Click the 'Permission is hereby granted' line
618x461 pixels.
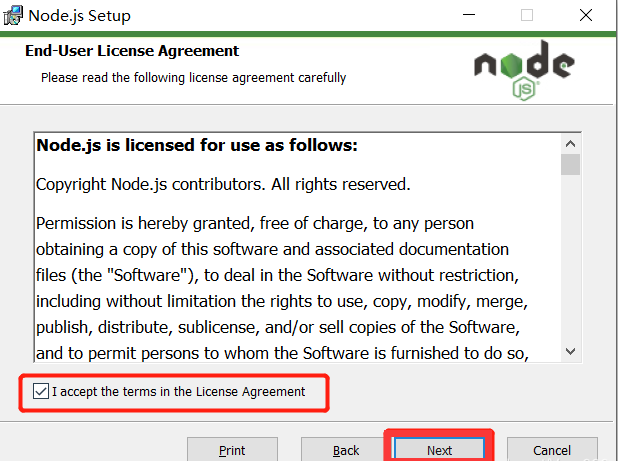coord(255,223)
